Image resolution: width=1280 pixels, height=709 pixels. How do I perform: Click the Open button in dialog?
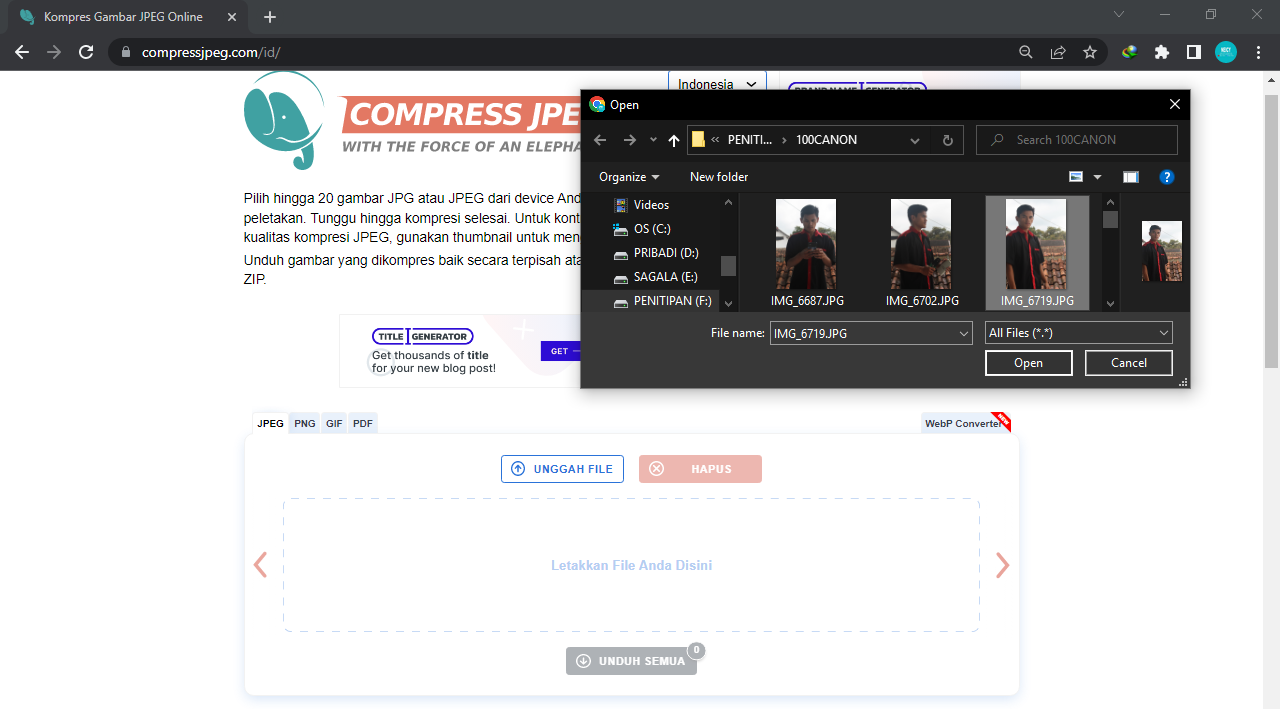pyautogui.click(x=1029, y=363)
